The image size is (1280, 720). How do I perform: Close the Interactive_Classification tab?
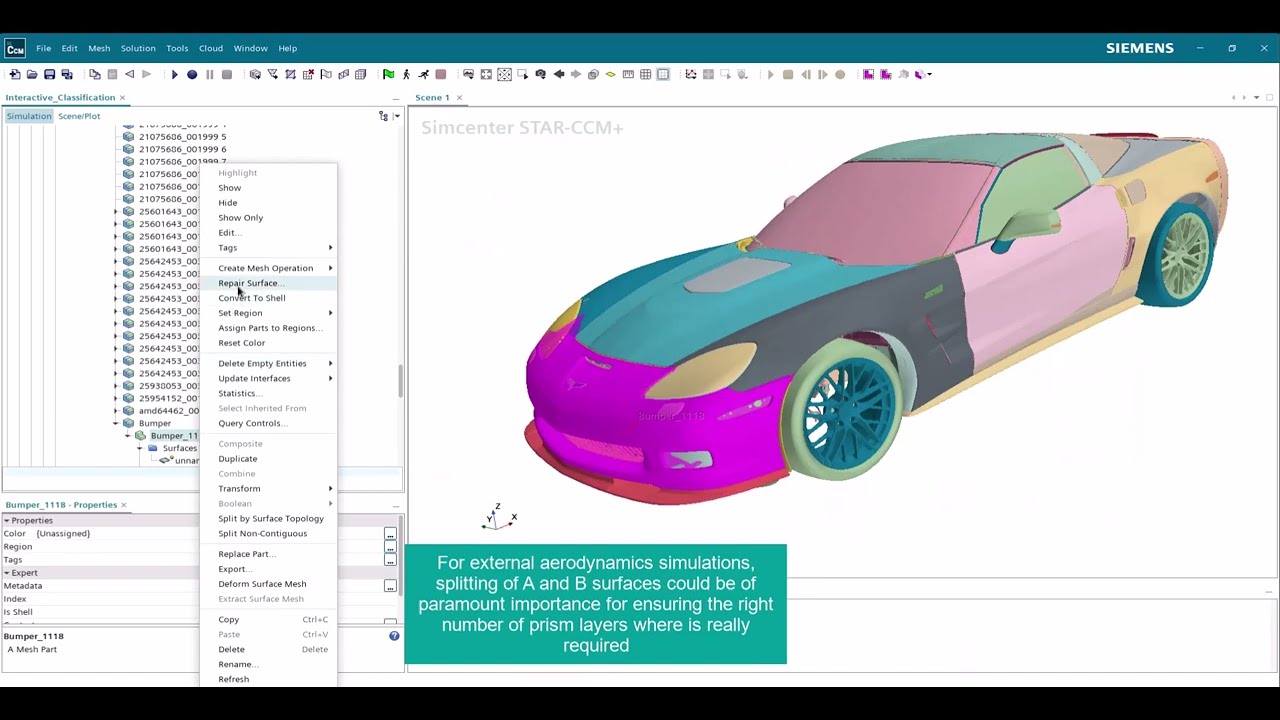(122, 97)
